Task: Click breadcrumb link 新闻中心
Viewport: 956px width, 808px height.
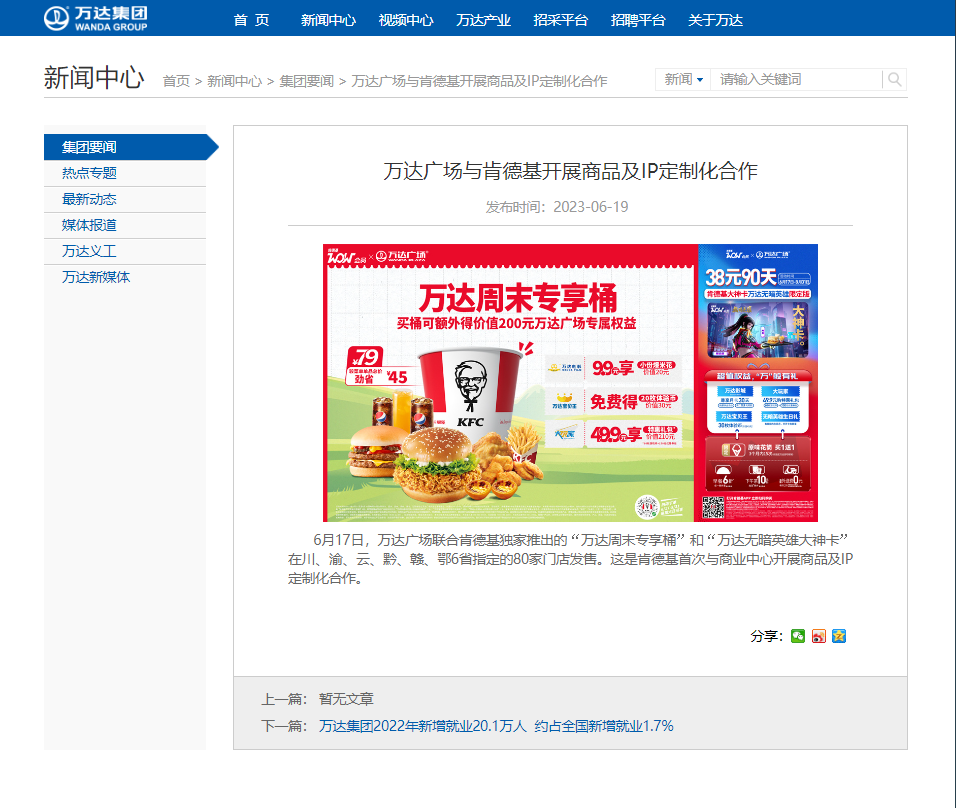Action: coord(234,81)
